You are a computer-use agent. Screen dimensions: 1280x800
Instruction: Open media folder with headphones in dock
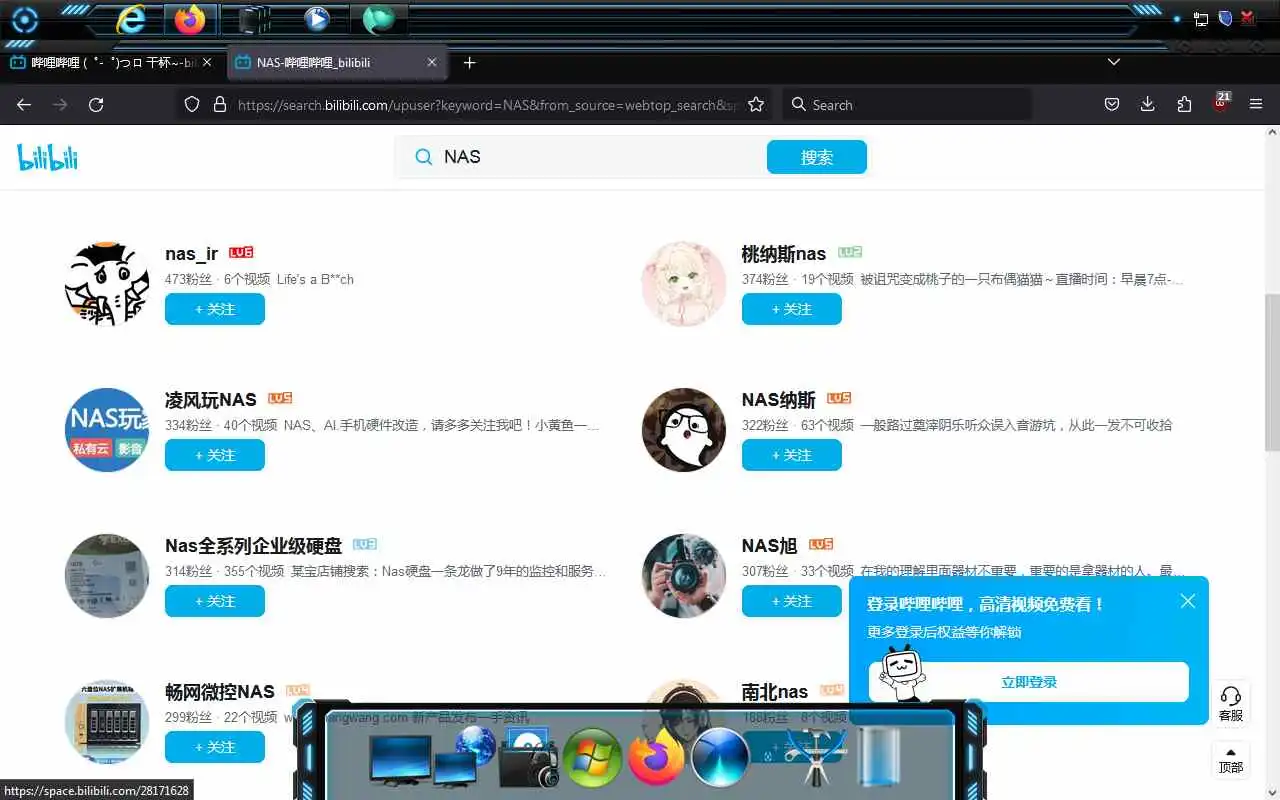(528, 758)
